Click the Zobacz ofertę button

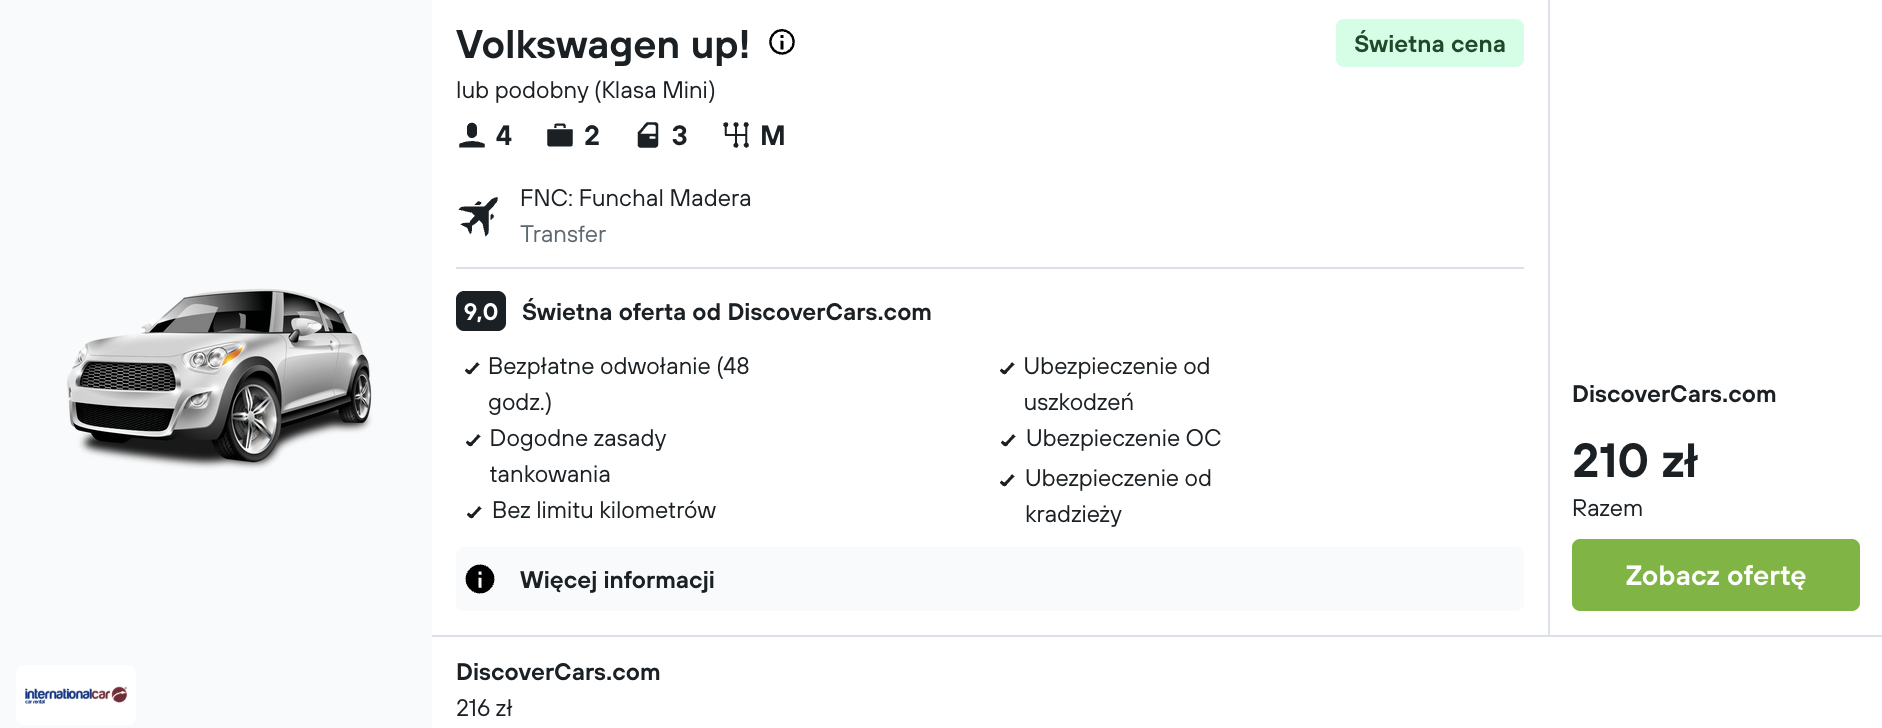point(1716,575)
